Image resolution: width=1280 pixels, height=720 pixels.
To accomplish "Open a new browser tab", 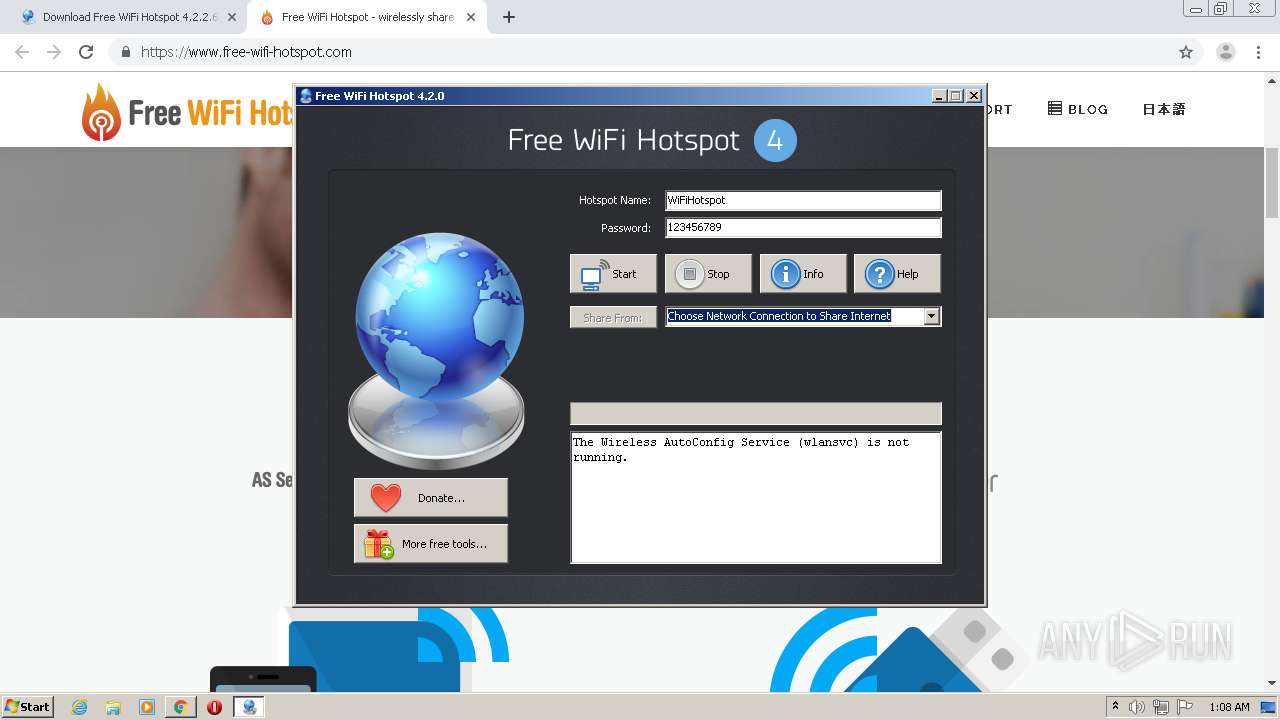I will point(508,17).
